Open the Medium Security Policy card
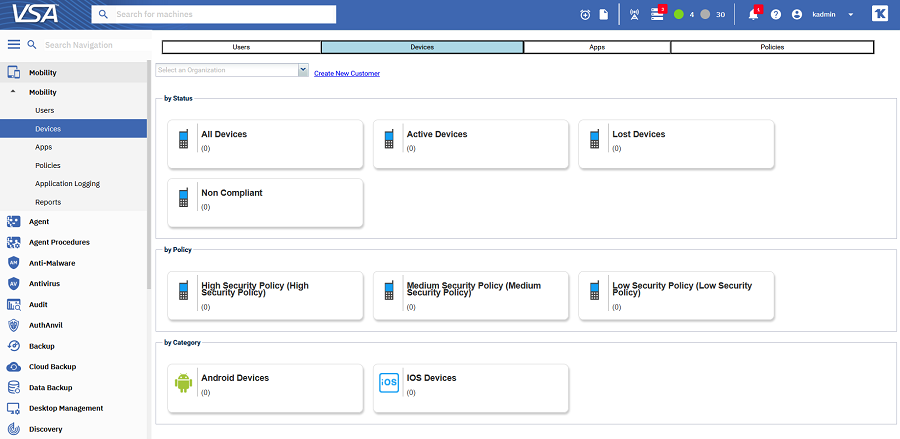 471,296
